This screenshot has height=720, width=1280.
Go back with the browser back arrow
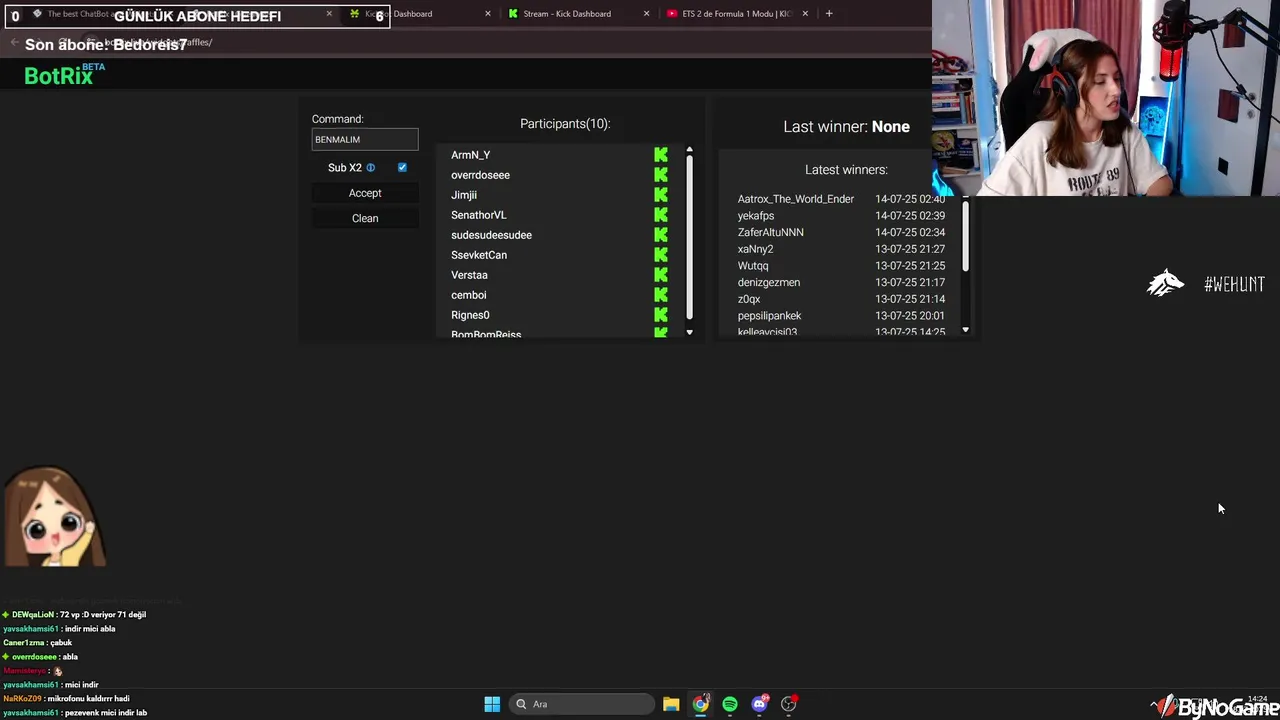coord(14,42)
